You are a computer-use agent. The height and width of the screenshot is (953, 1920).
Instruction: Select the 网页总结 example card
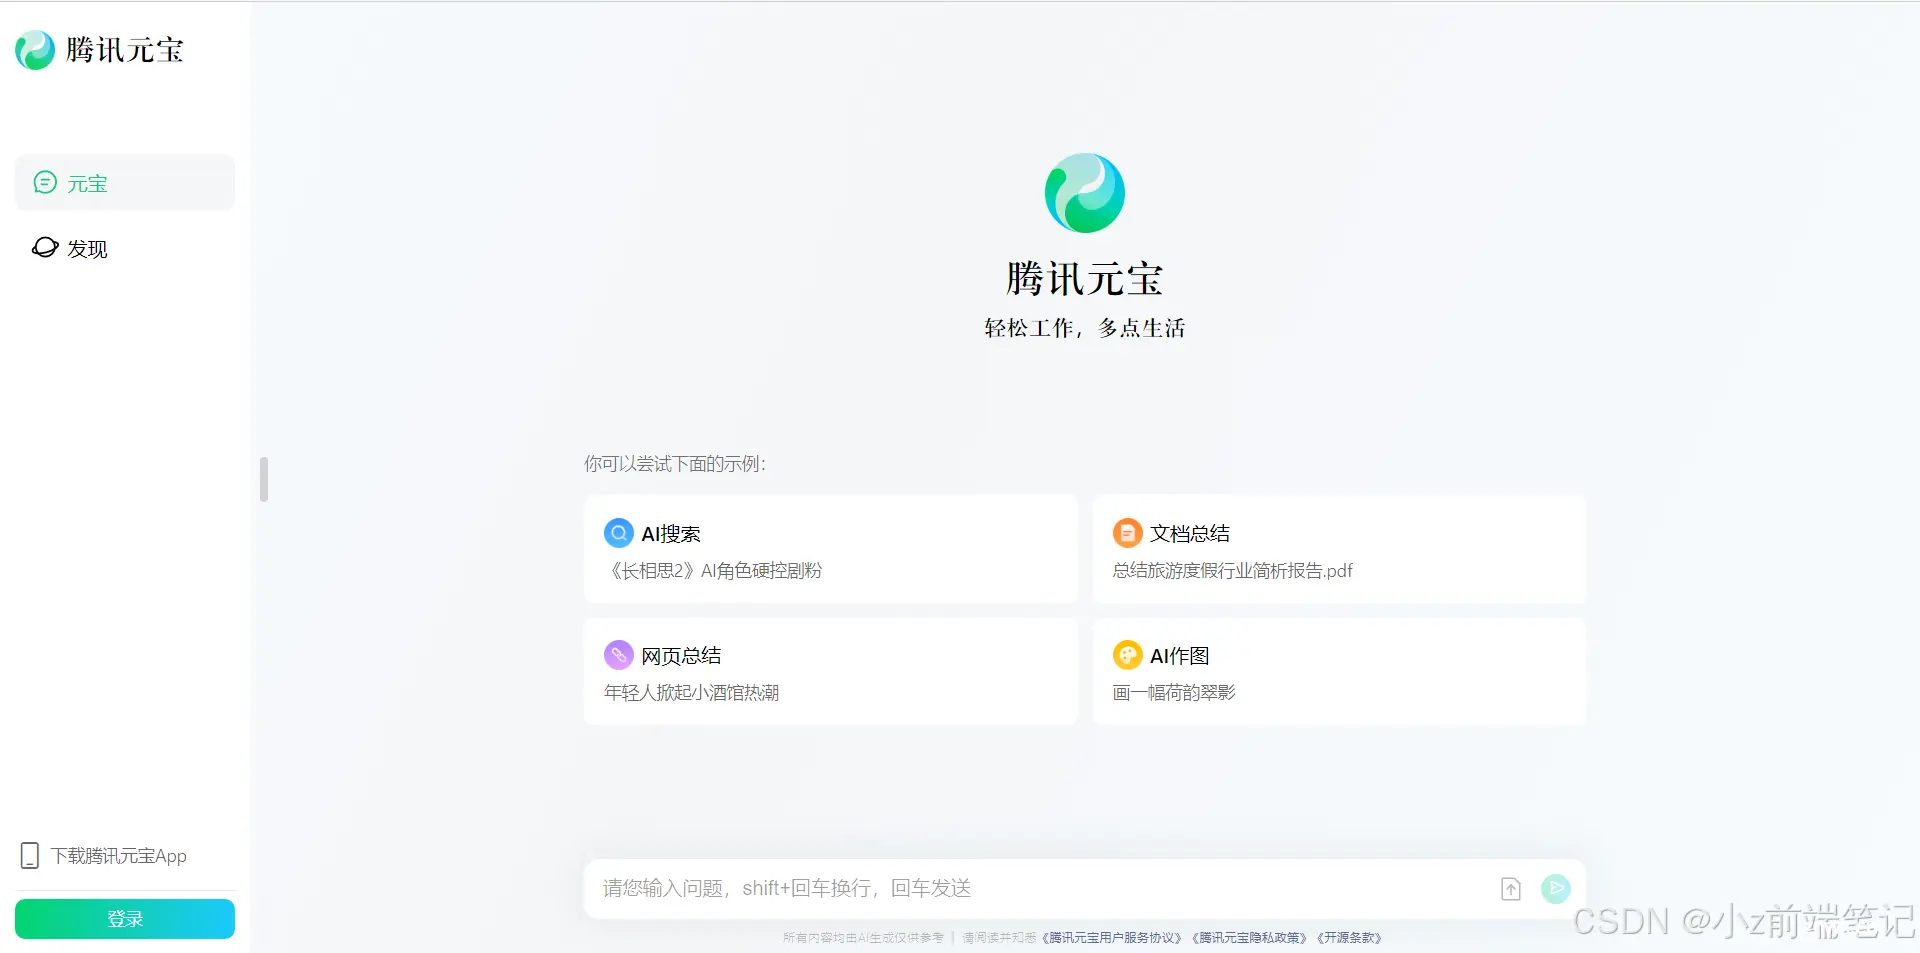pos(831,671)
